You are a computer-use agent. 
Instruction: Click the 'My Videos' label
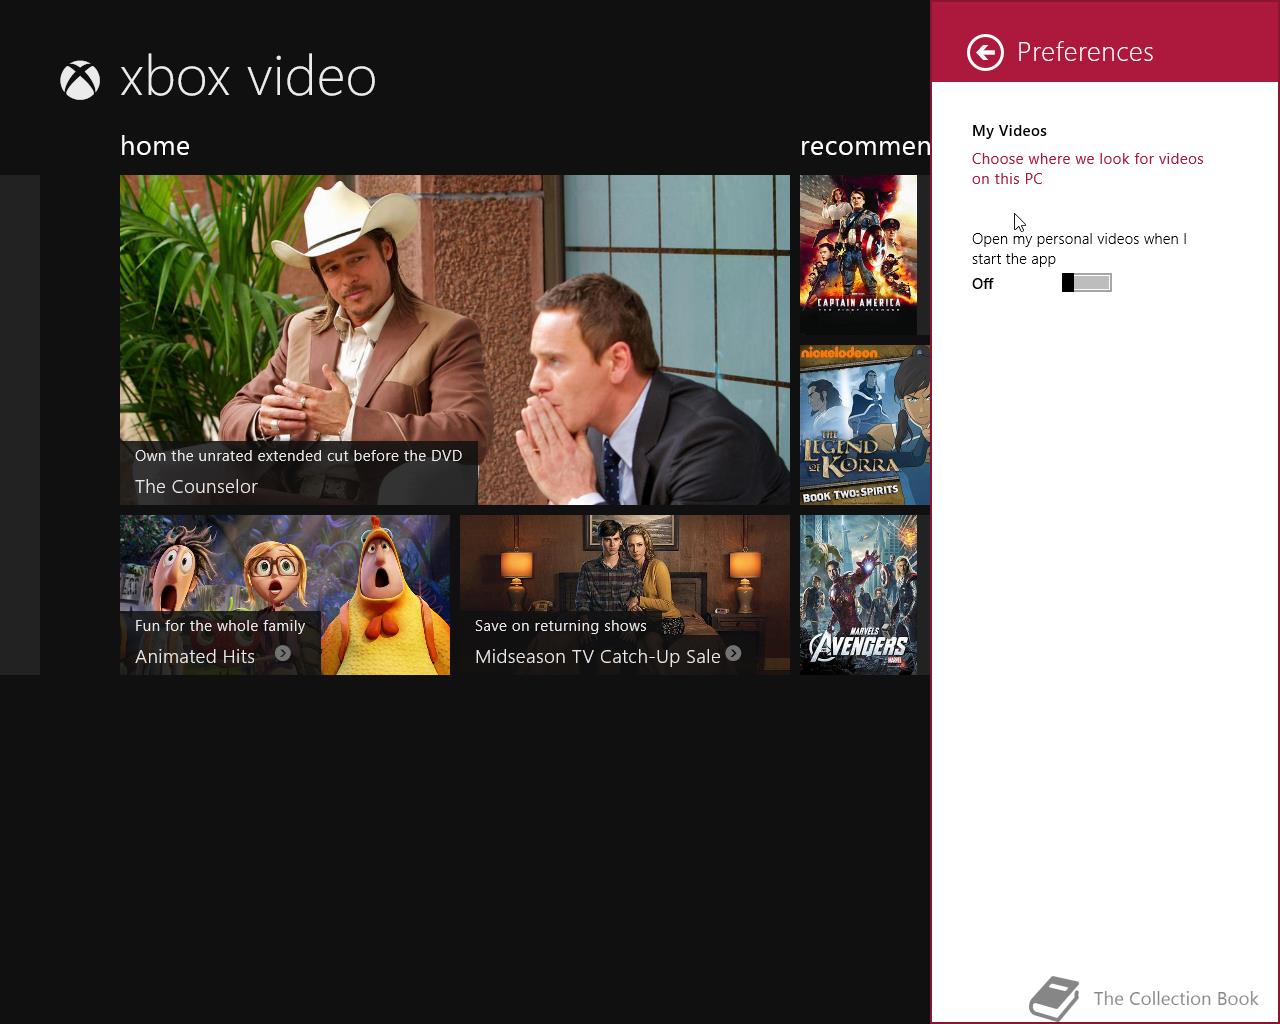[1009, 131]
